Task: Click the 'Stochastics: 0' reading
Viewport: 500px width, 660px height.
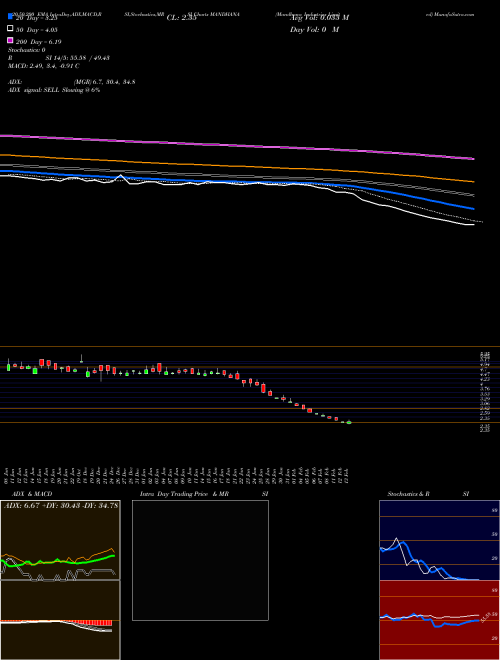Action: (x=27, y=50)
